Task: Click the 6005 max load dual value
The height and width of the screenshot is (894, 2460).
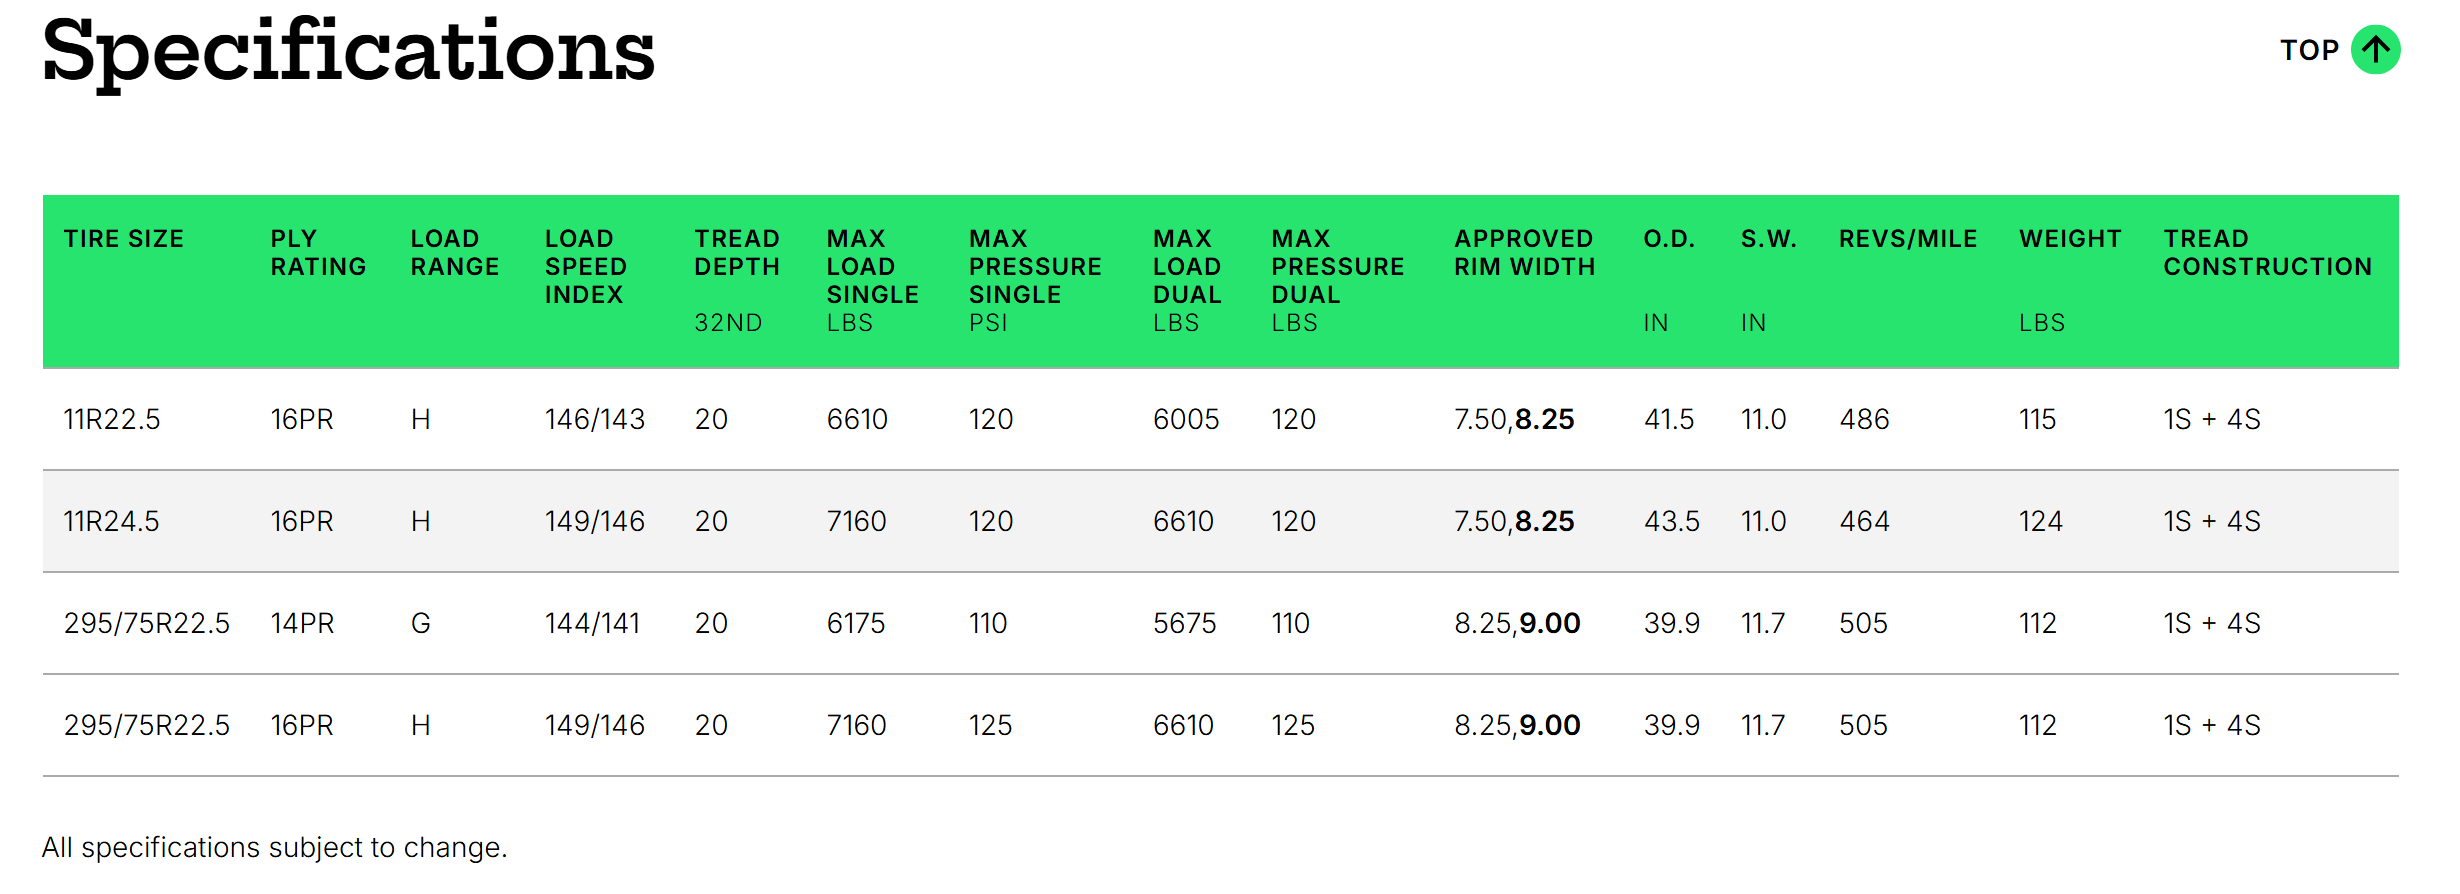Action: click(1186, 419)
